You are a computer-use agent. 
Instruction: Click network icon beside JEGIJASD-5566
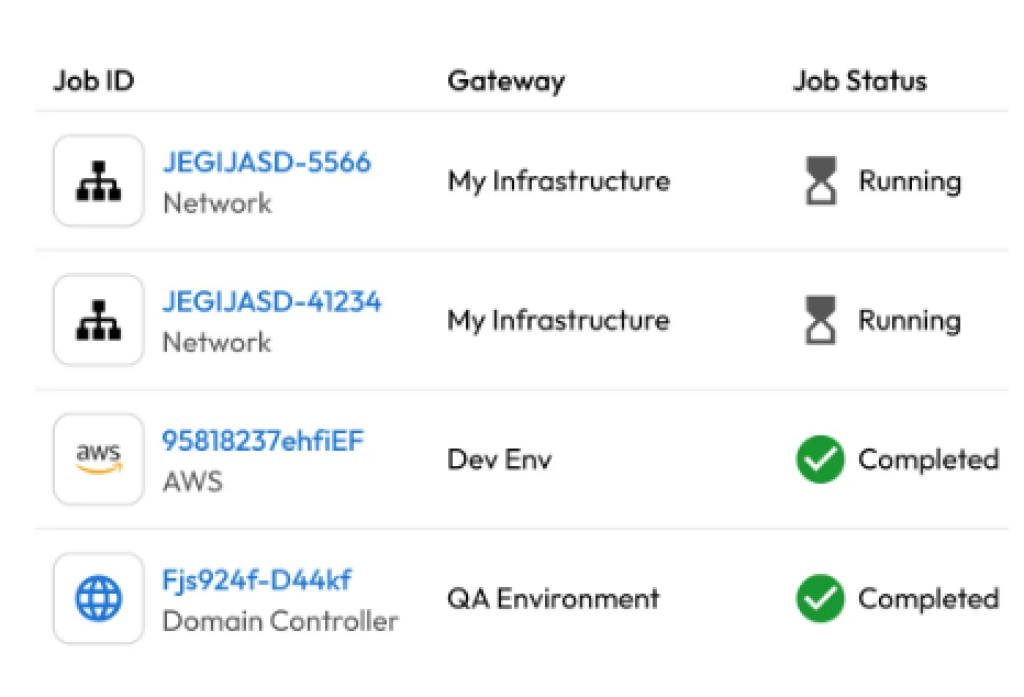[98, 181]
